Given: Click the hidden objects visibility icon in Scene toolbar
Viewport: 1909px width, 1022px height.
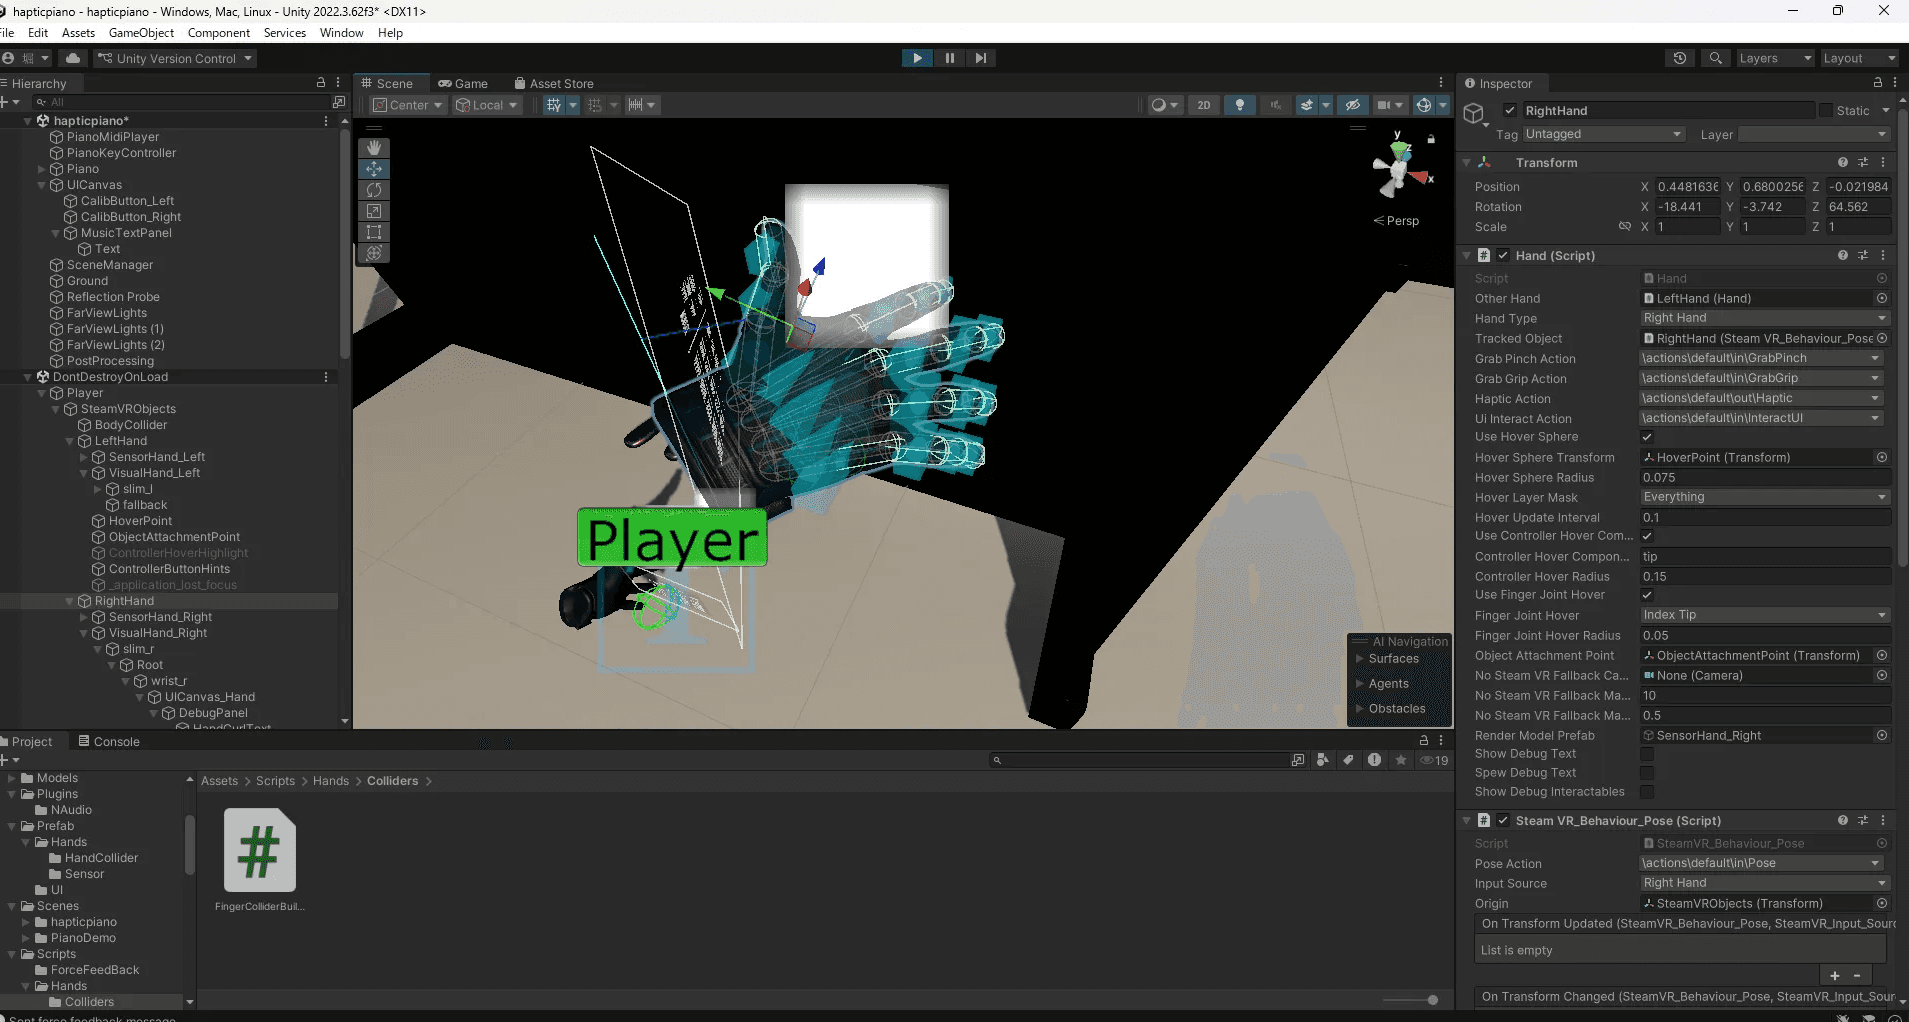Looking at the screenshot, I should pos(1353,105).
